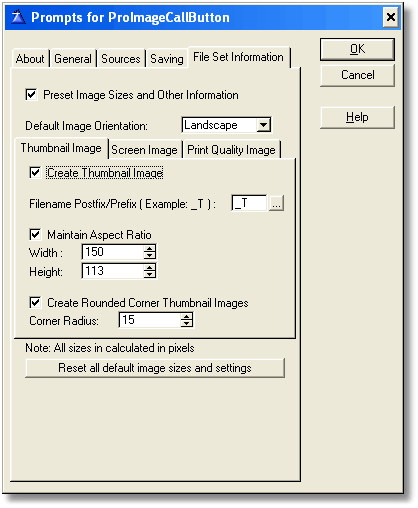Reset all default image sizes and settings
This screenshot has height=508, width=418.
click(x=155, y=368)
